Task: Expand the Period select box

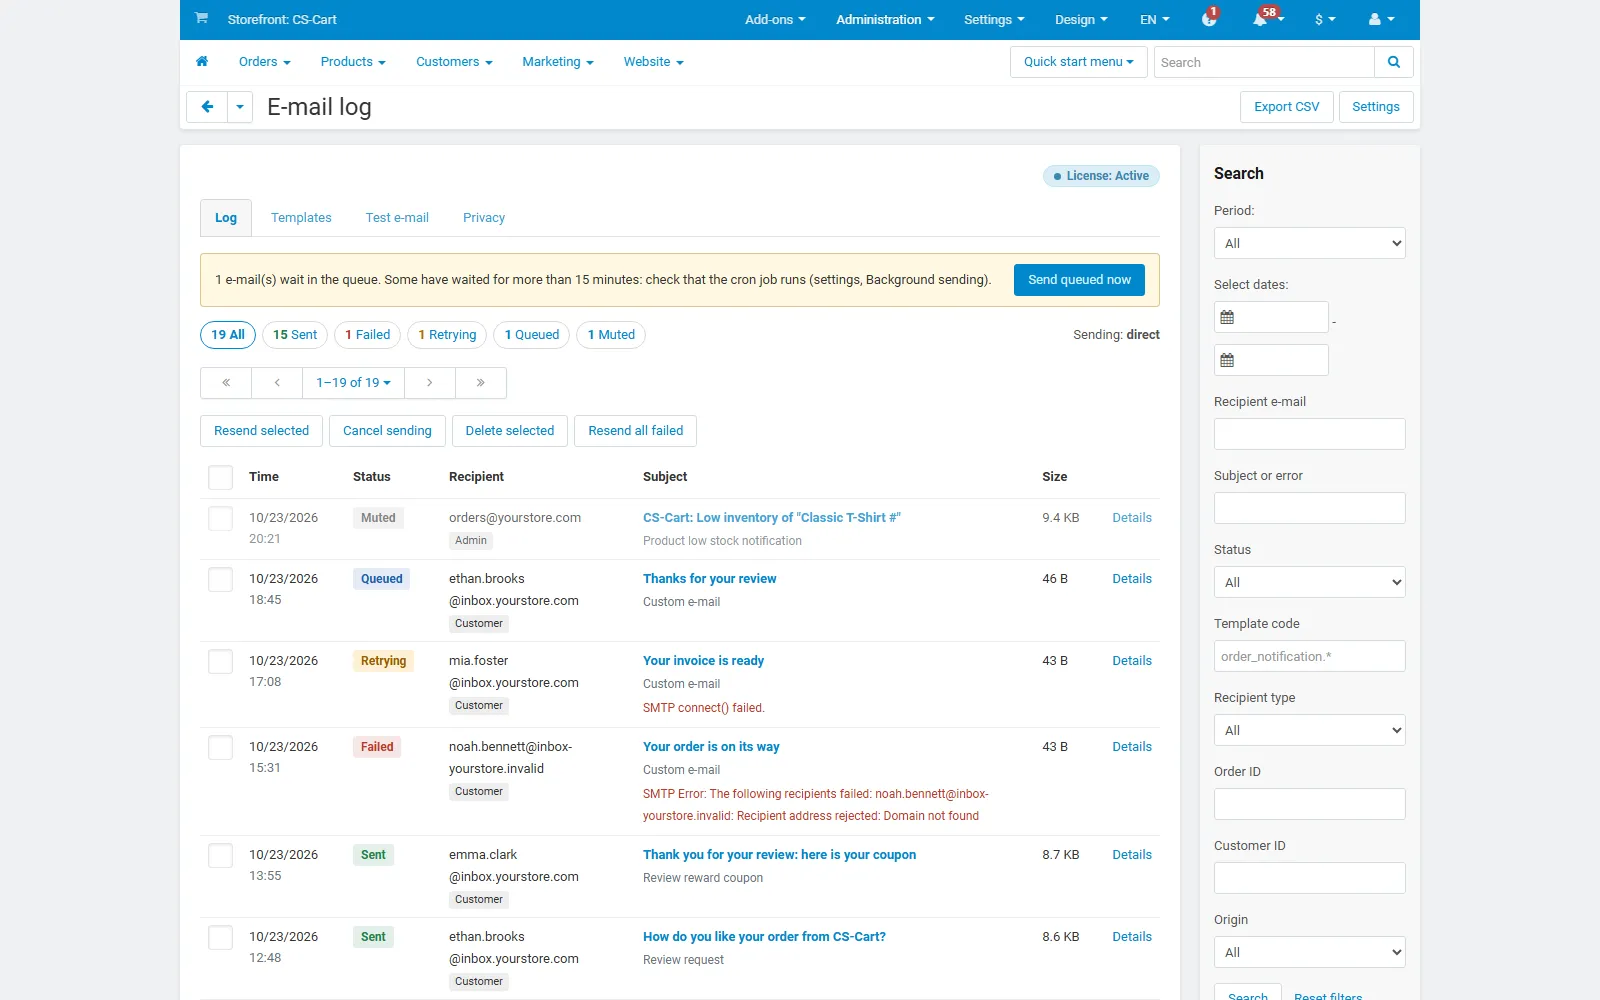Action: pyautogui.click(x=1310, y=243)
